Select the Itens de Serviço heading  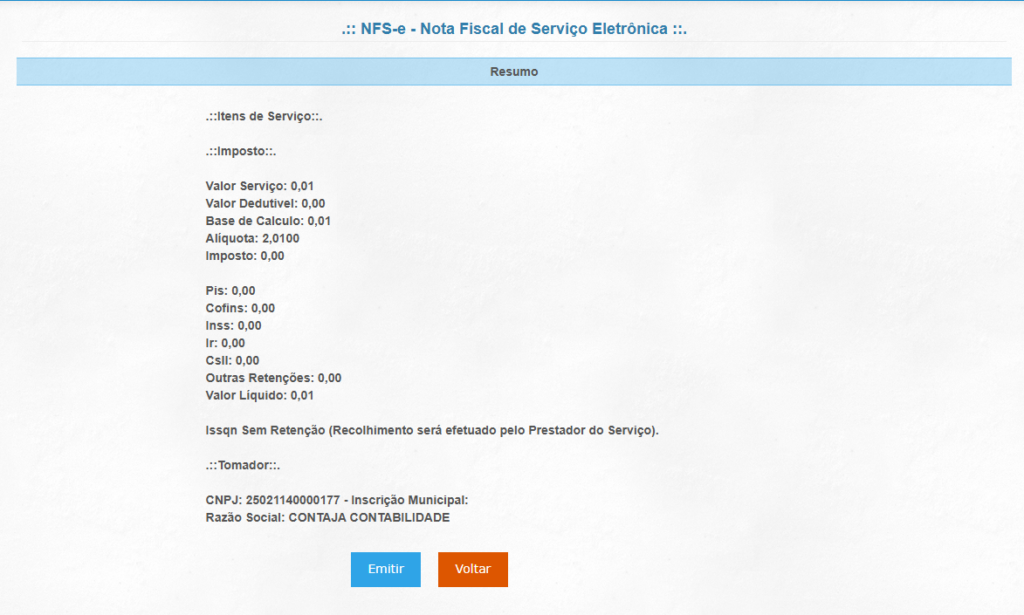[263, 117]
